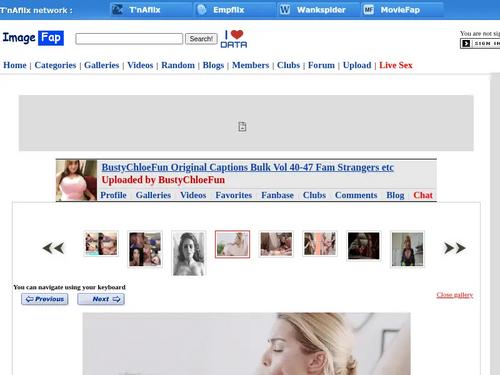
Task: Click the Previous navigation button
Action: (x=45, y=299)
